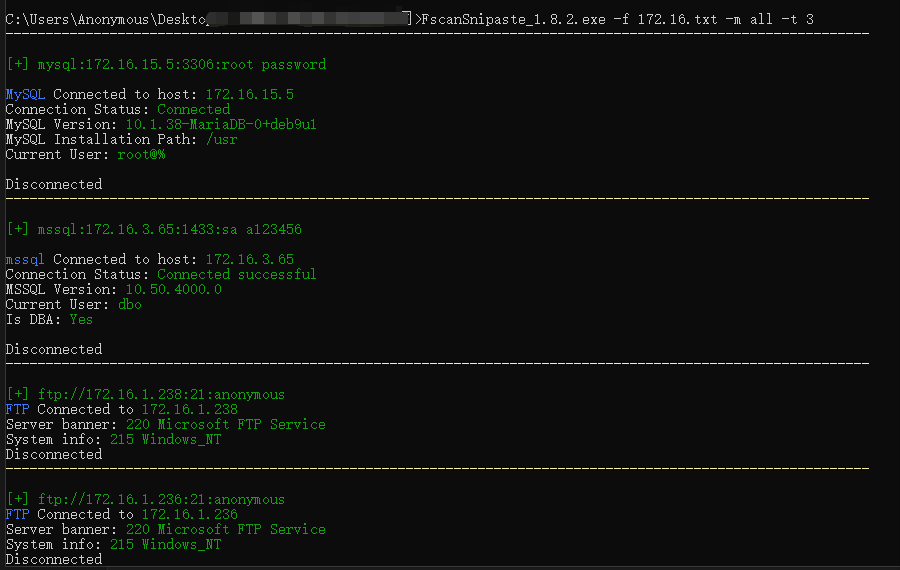Click the MySQL host IP 172.16.15.5

[250, 94]
